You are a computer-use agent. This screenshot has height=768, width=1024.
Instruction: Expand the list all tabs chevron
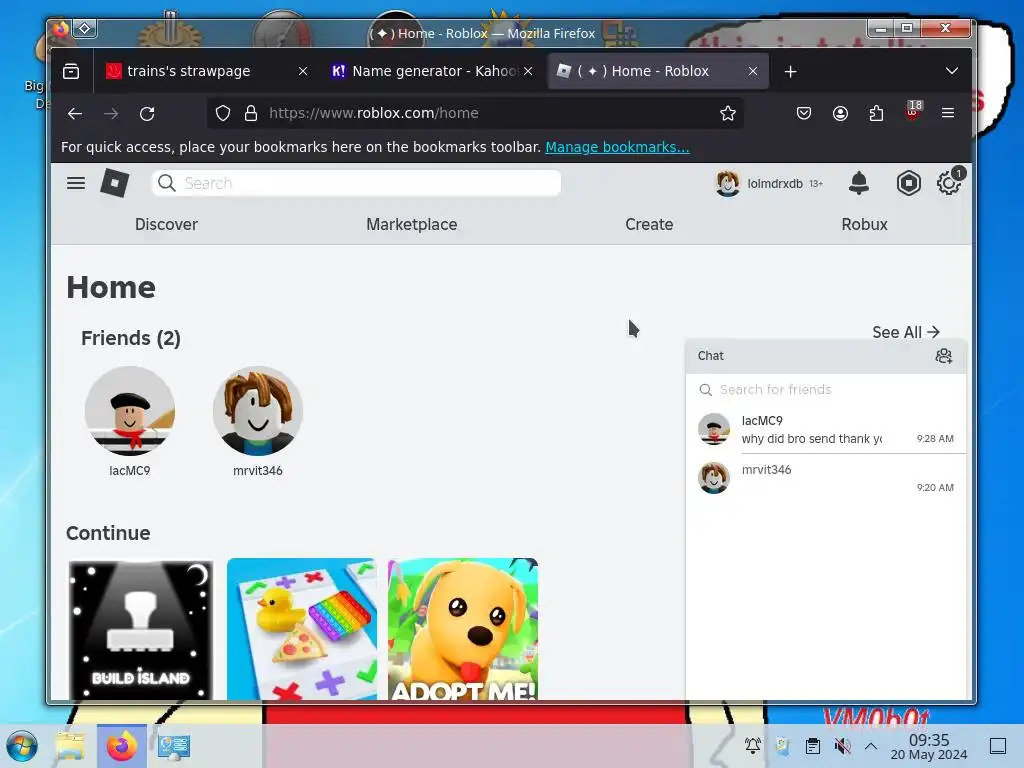point(952,71)
